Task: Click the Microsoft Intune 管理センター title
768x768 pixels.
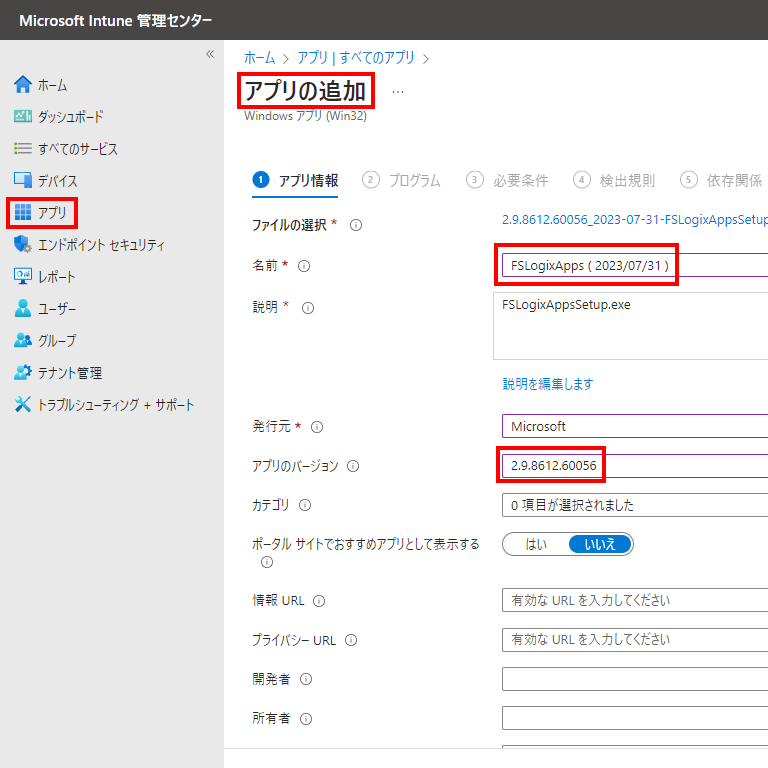Action: click(116, 21)
